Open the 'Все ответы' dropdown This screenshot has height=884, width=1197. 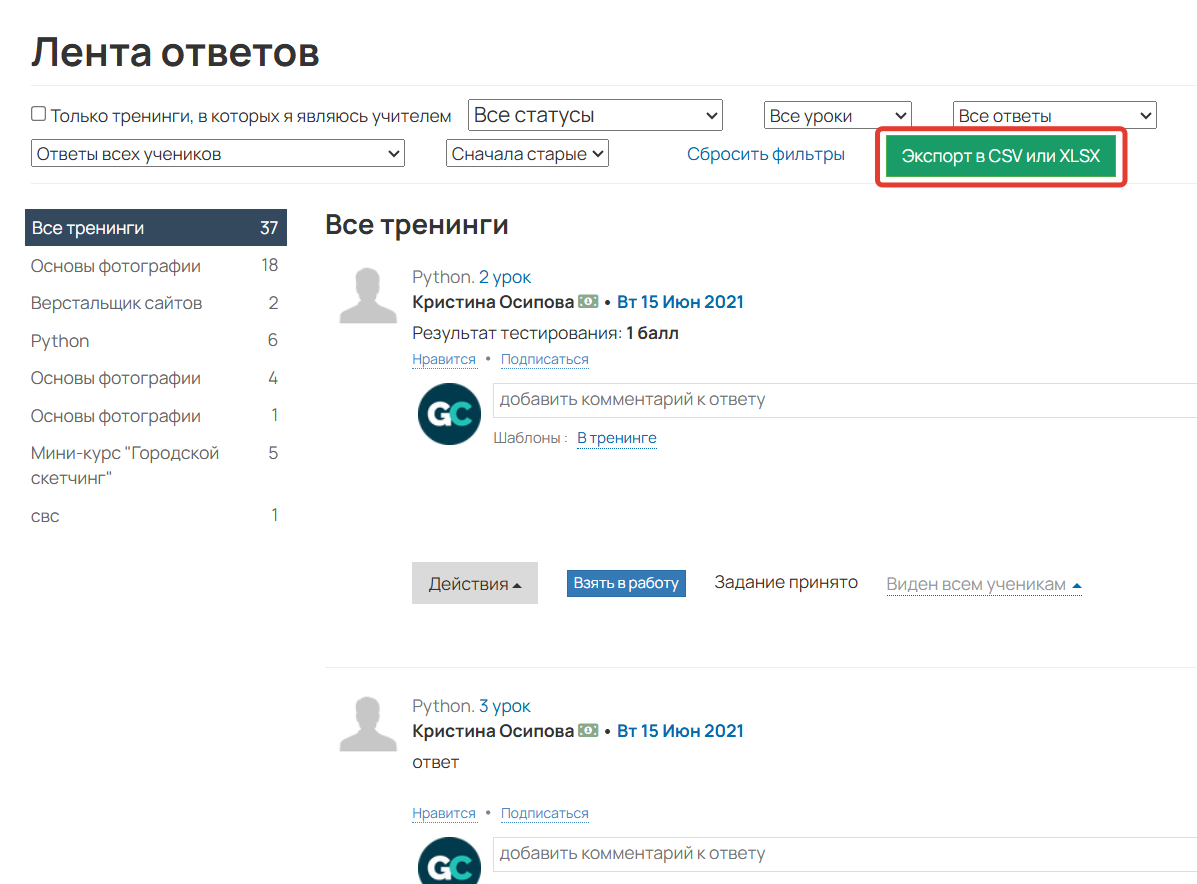(1054, 116)
